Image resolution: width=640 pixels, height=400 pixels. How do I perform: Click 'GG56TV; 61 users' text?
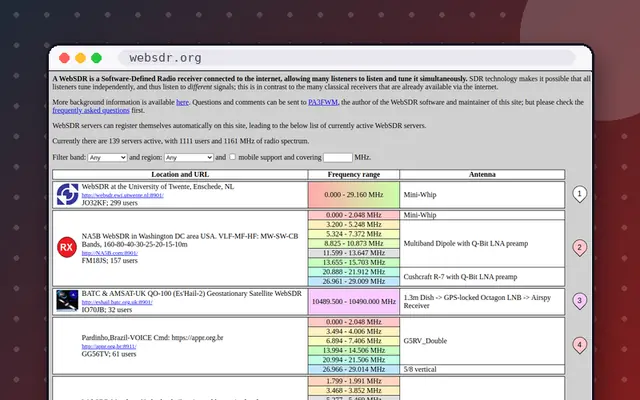click(109, 354)
